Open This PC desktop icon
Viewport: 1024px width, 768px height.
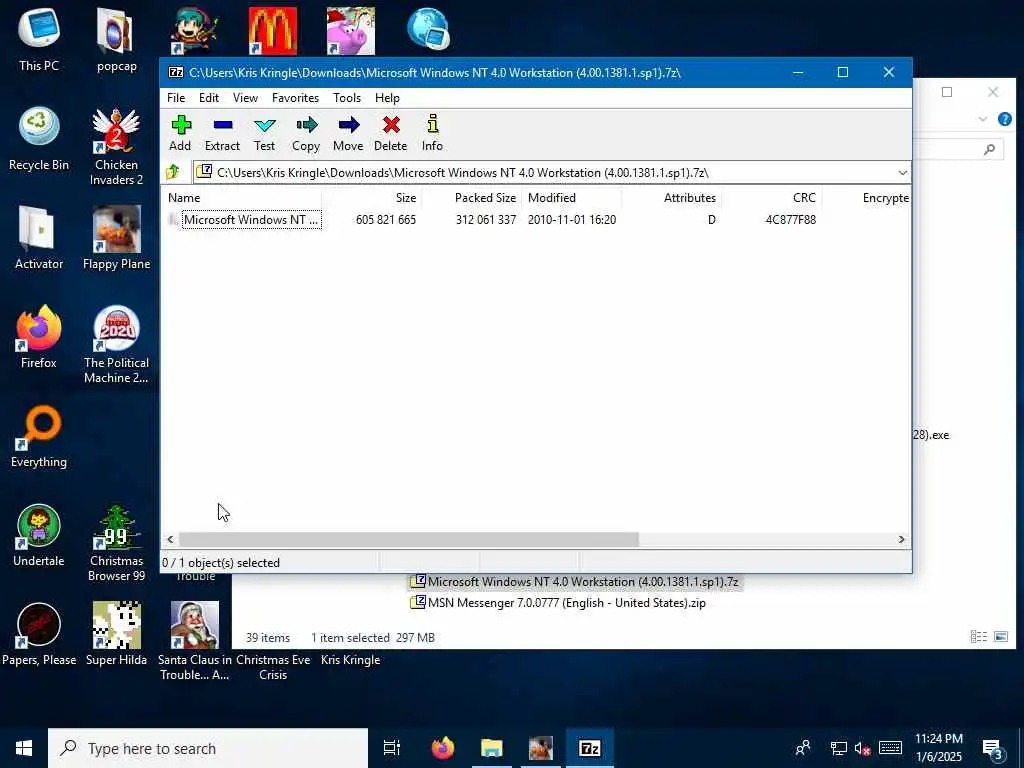39,39
